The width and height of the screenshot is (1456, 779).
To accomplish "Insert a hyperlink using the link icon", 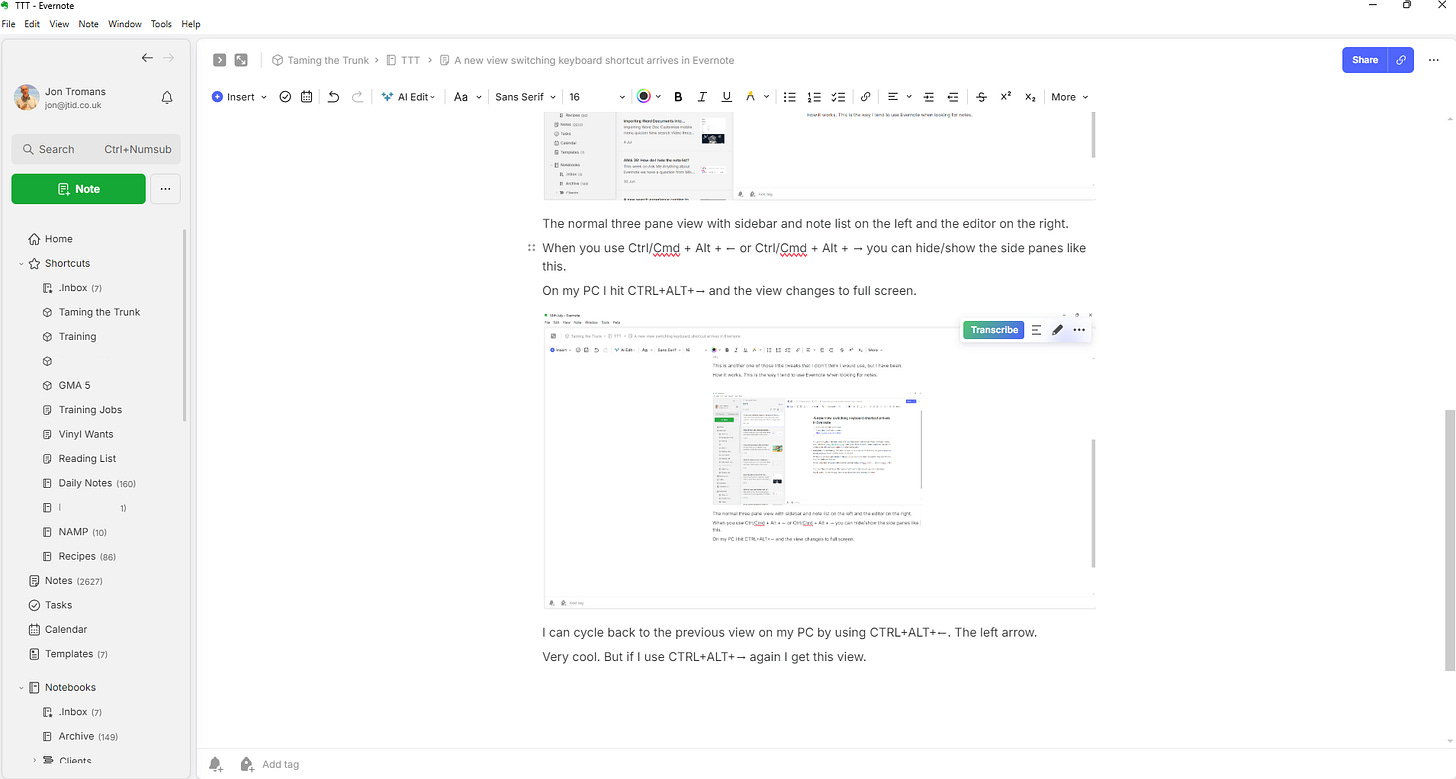I will (x=865, y=97).
